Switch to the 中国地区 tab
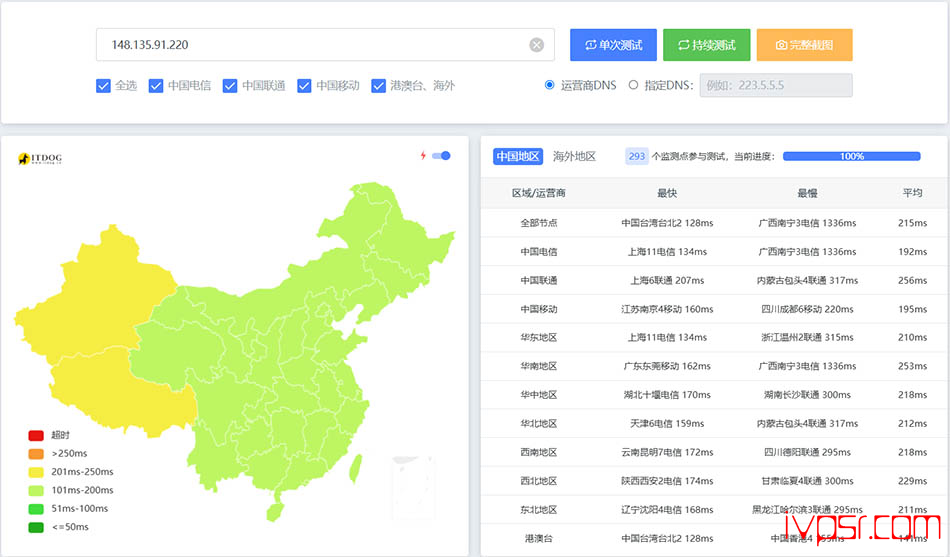950x557 pixels. point(517,156)
